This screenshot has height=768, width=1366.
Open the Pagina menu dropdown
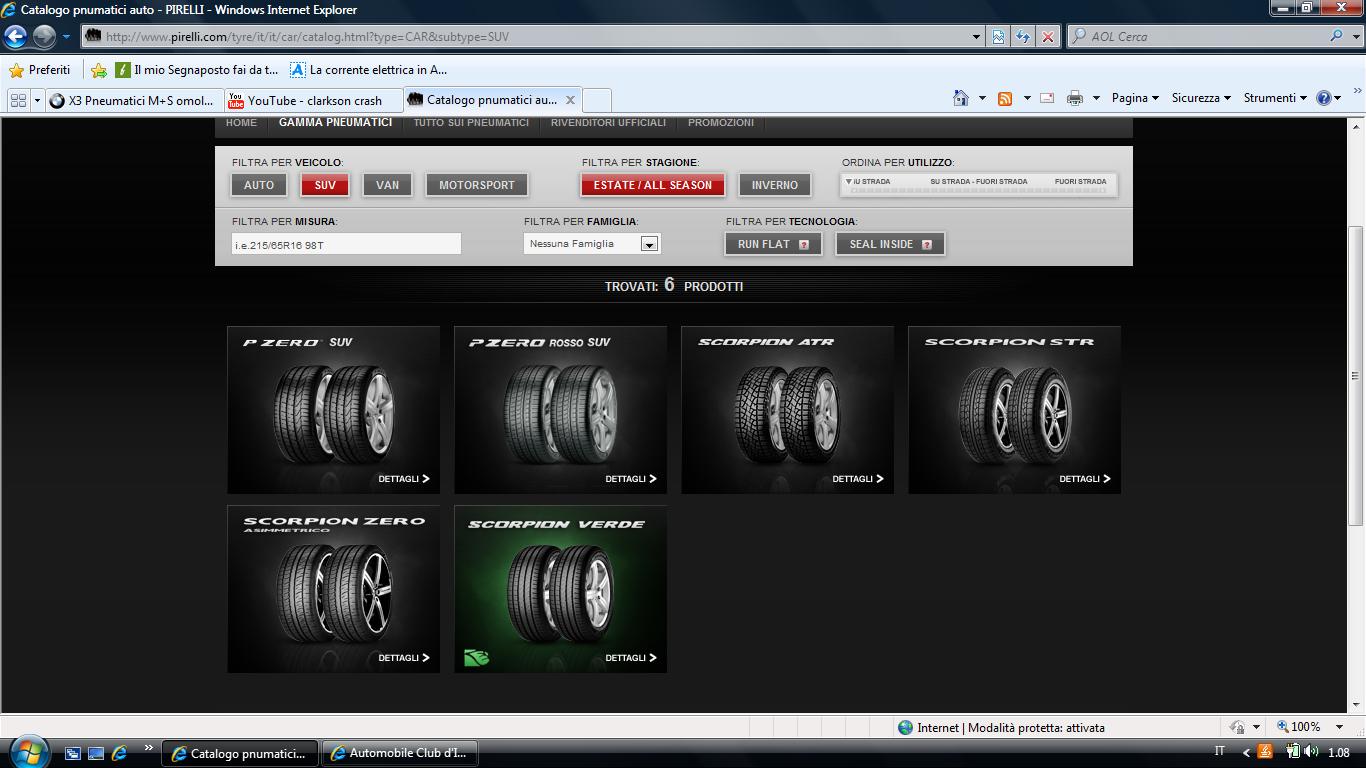click(x=1134, y=98)
